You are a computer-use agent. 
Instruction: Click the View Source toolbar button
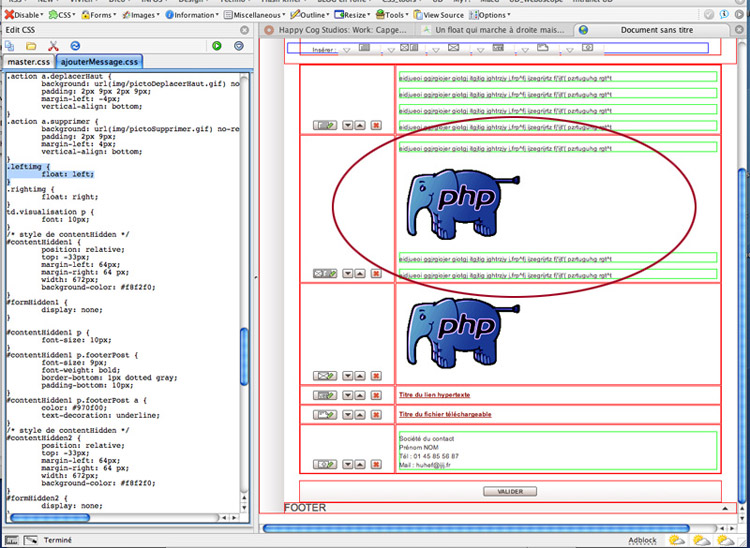[x=438, y=15]
